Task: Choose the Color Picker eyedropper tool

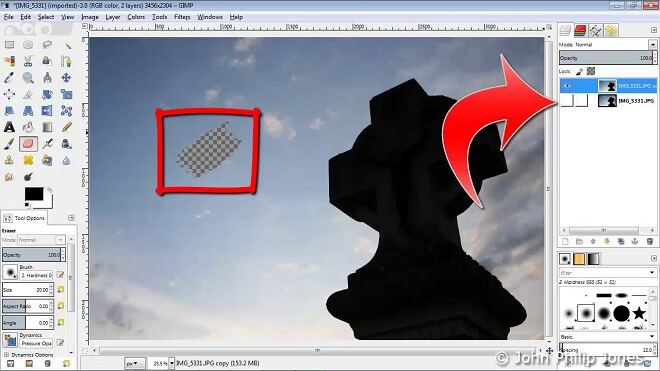Action: 9,77
